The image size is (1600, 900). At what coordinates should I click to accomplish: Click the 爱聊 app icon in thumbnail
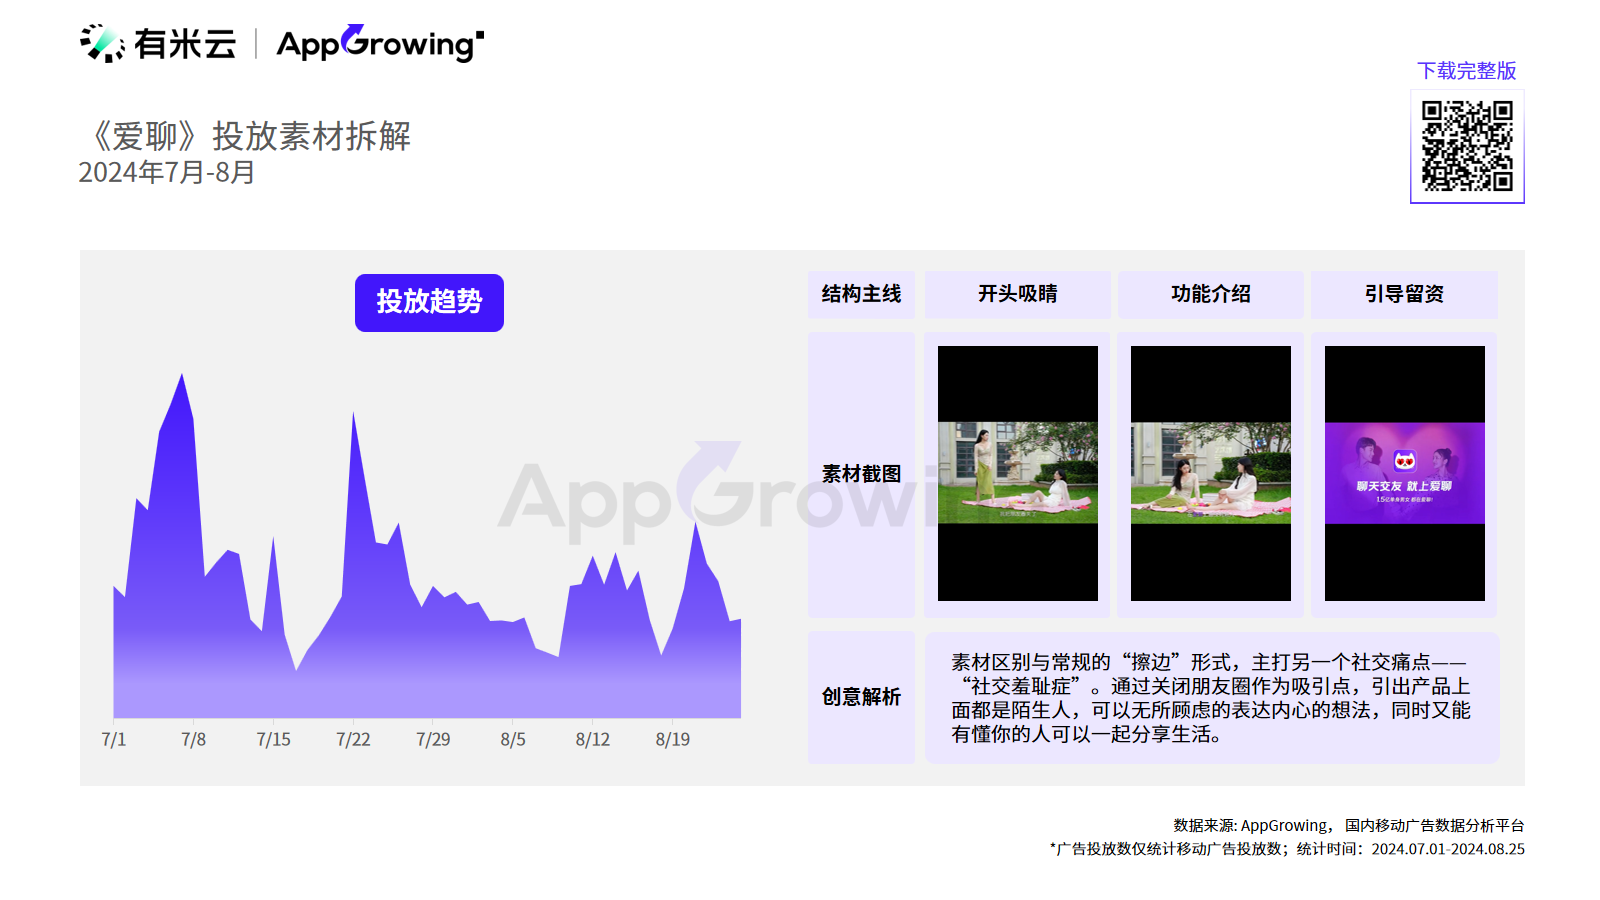(x=1405, y=461)
